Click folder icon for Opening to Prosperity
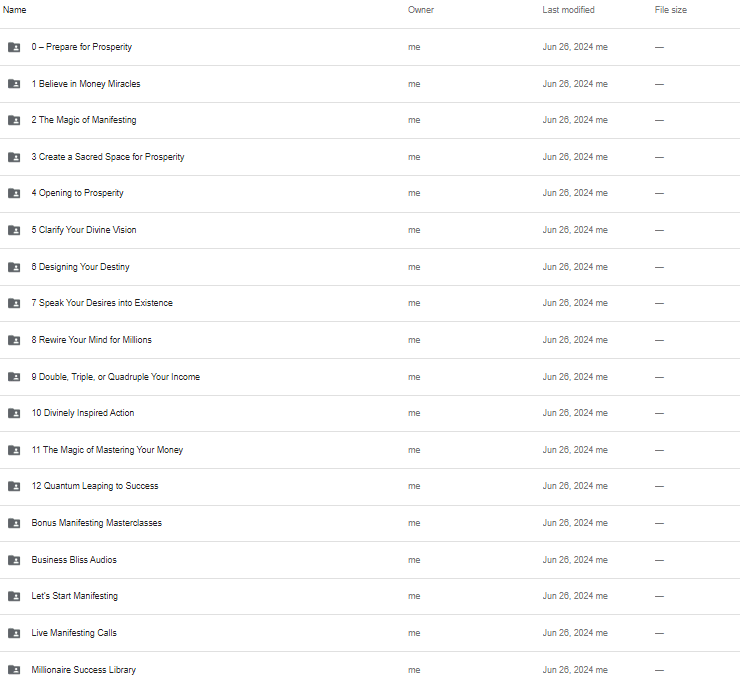Screen dimensions: 740x688 14,193
